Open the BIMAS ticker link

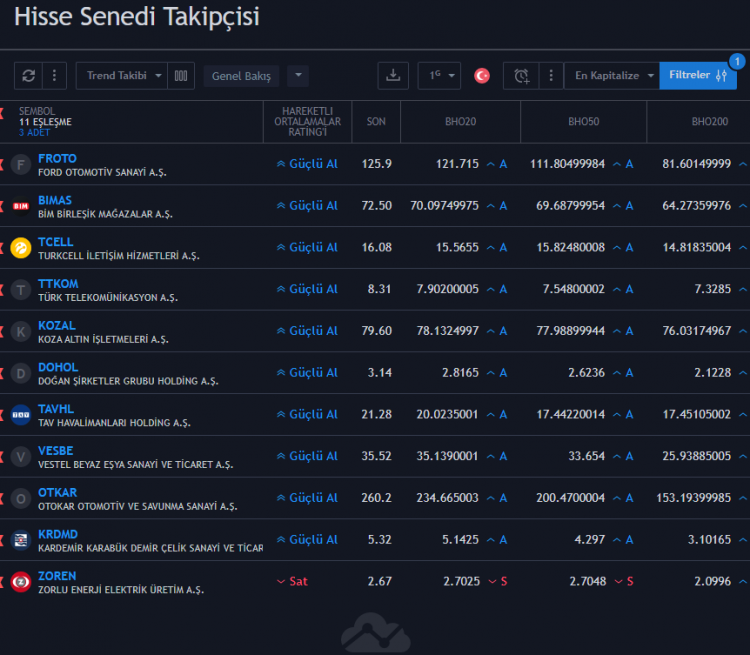[x=55, y=200]
